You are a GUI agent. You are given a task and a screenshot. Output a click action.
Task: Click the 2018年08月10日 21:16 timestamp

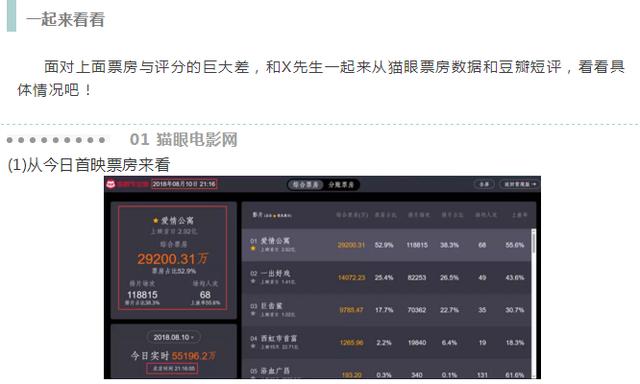184,184
